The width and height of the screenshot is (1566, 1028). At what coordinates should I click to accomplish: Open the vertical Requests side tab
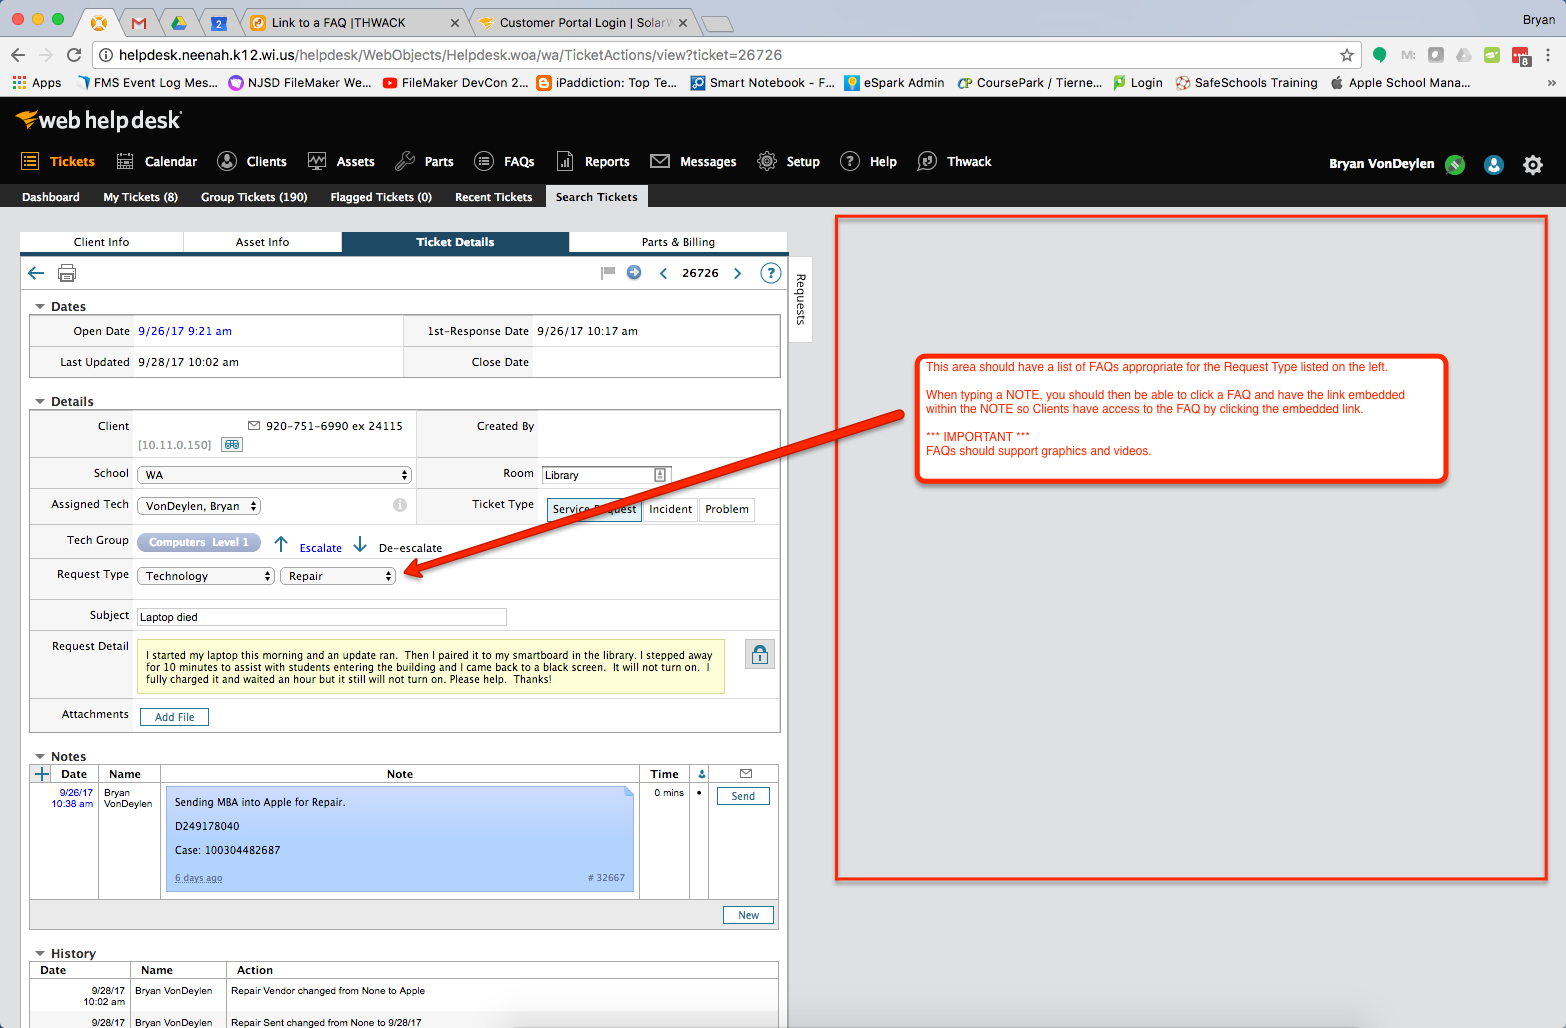point(801,299)
